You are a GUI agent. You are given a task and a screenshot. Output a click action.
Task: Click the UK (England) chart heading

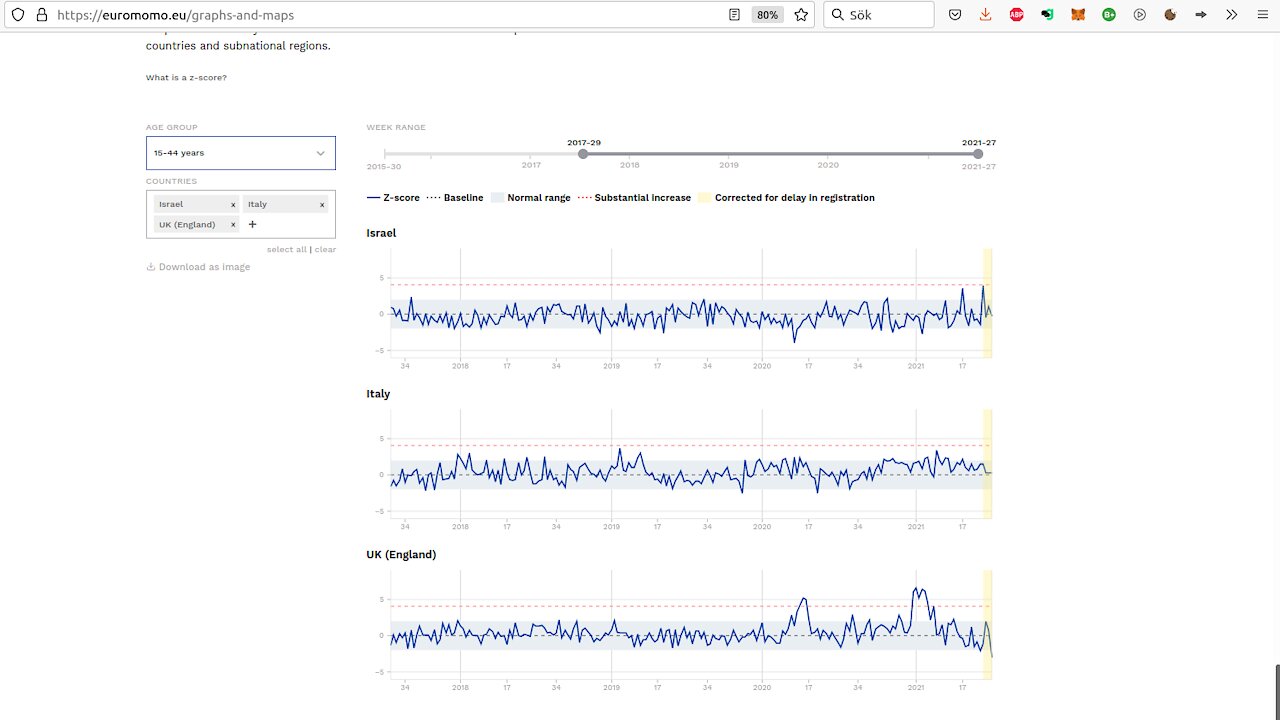(401, 554)
